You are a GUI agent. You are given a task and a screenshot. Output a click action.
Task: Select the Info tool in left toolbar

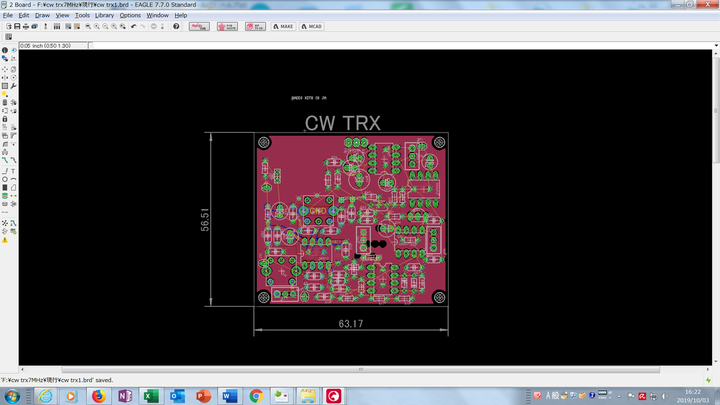[5, 51]
